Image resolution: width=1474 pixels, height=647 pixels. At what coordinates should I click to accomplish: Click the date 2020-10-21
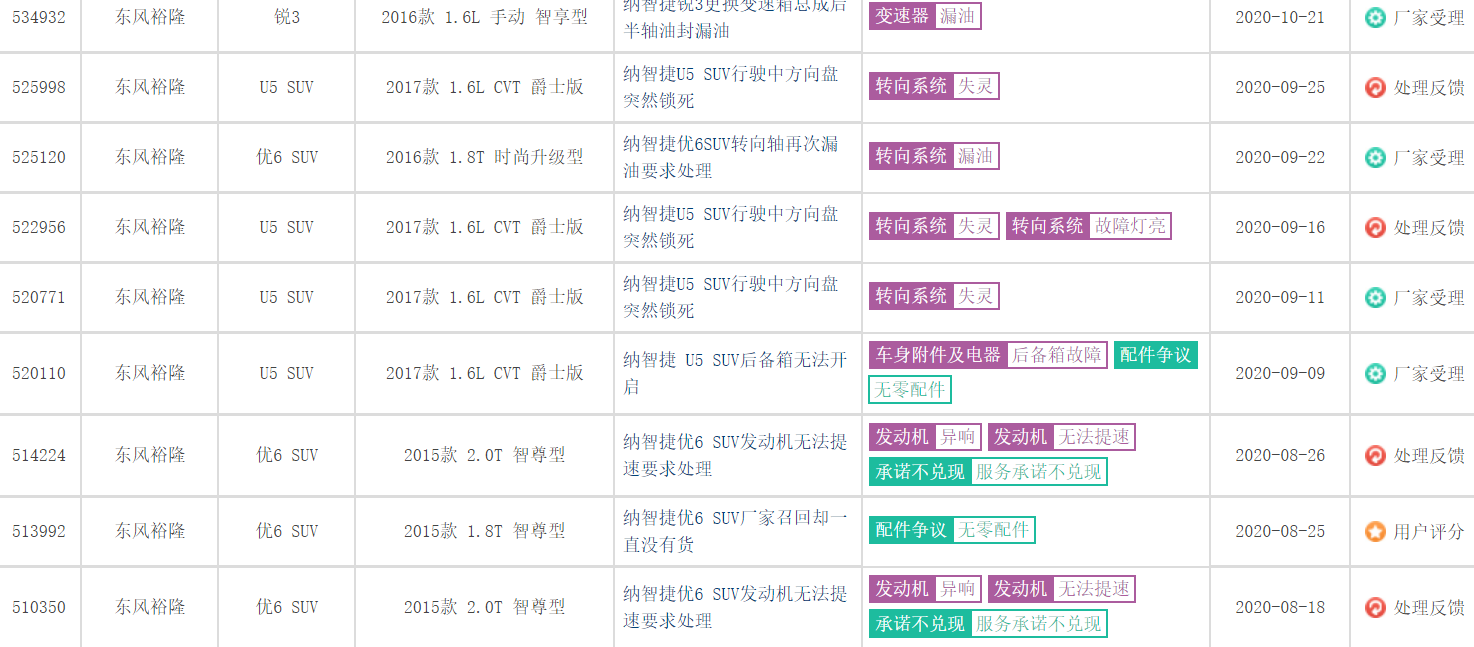pyautogui.click(x=1279, y=18)
